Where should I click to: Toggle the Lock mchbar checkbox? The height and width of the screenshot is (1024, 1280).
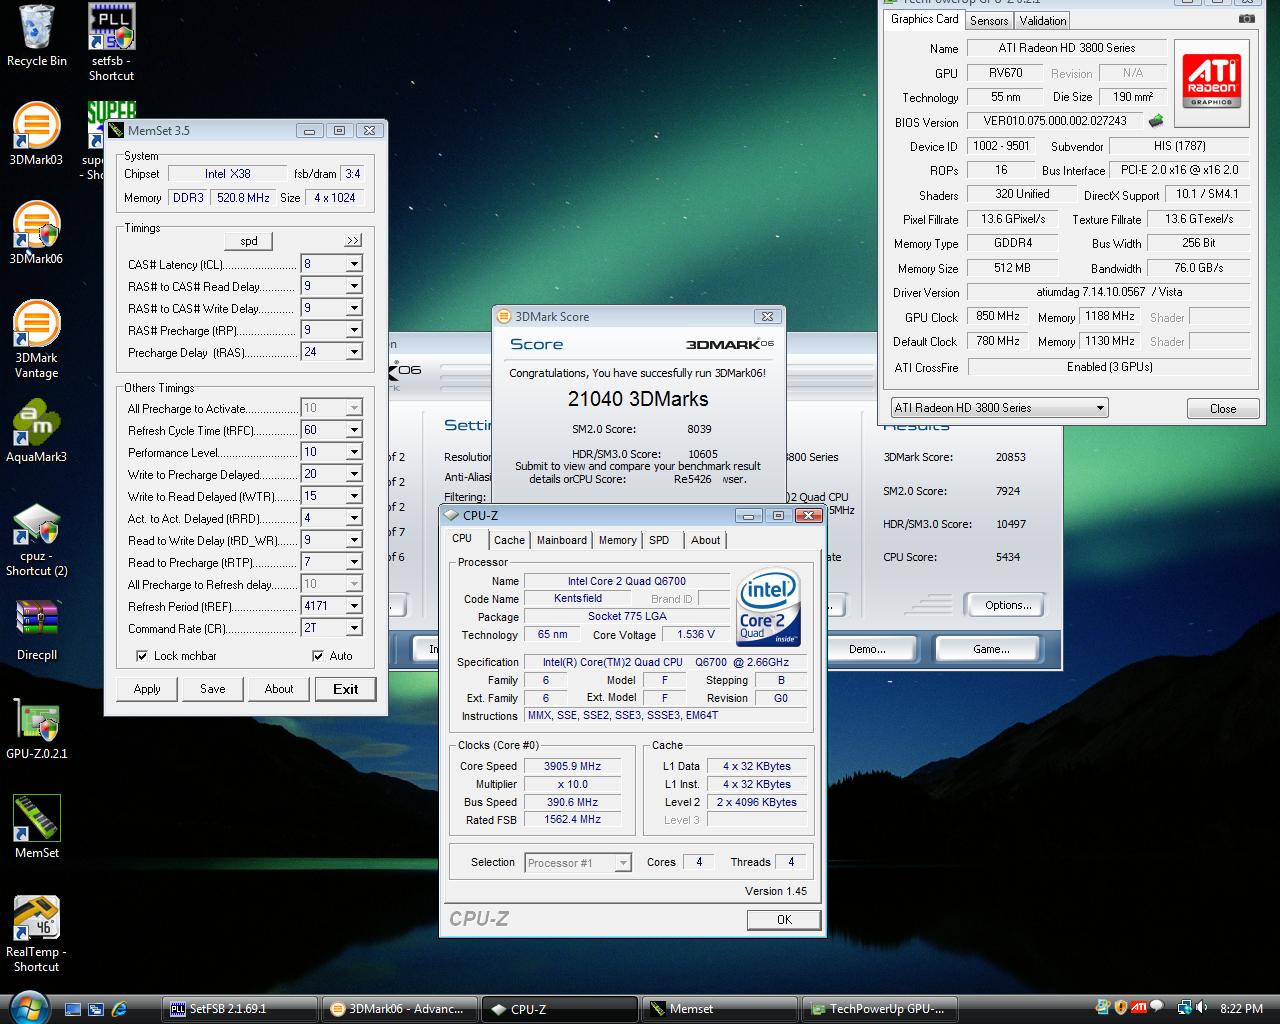pos(142,656)
